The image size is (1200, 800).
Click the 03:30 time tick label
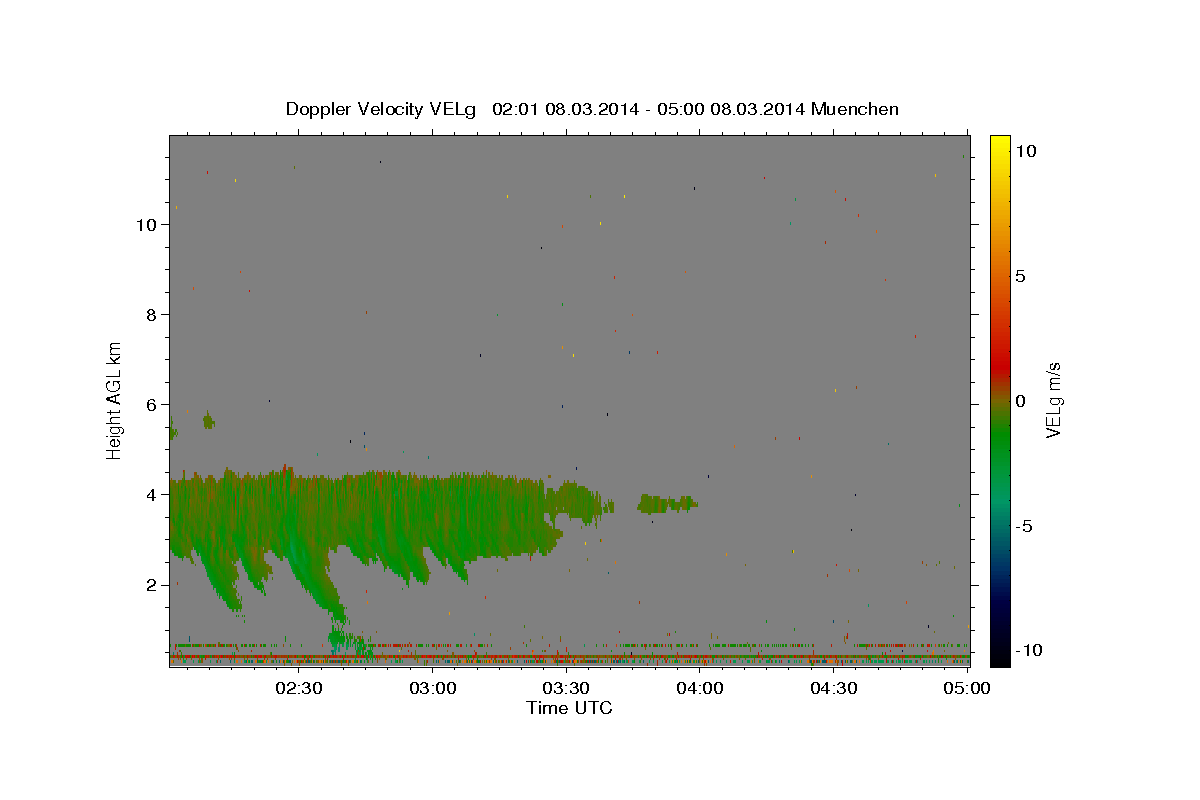(x=566, y=688)
